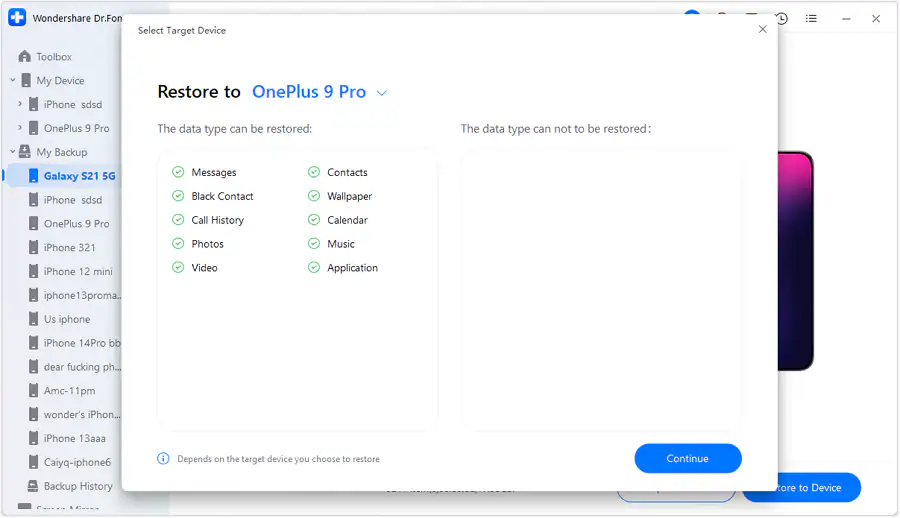Expand the iPhone sdsd device under My Device
This screenshot has height=518, width=900.
click(20, 104)
